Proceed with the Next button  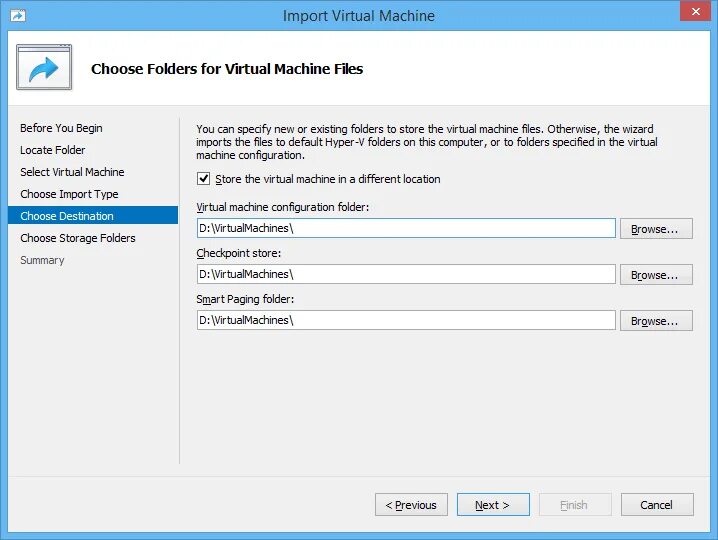point(493,505)
